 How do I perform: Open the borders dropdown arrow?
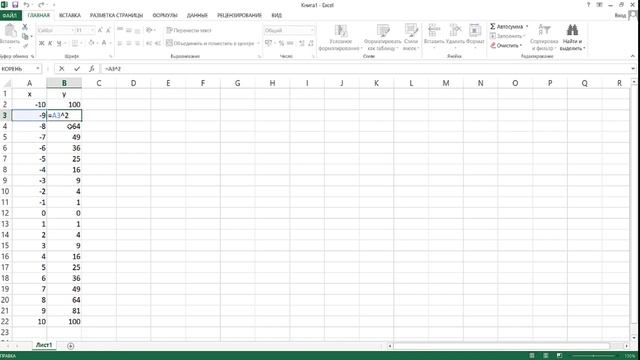tap(81, 43)
